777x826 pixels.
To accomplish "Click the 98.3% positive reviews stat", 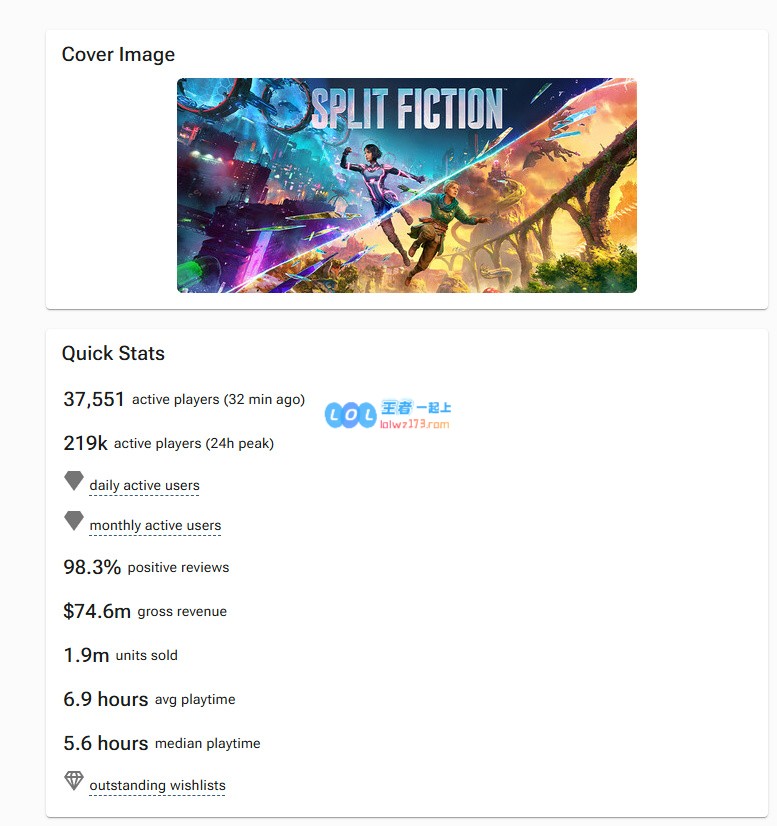I will pos(146,567).
